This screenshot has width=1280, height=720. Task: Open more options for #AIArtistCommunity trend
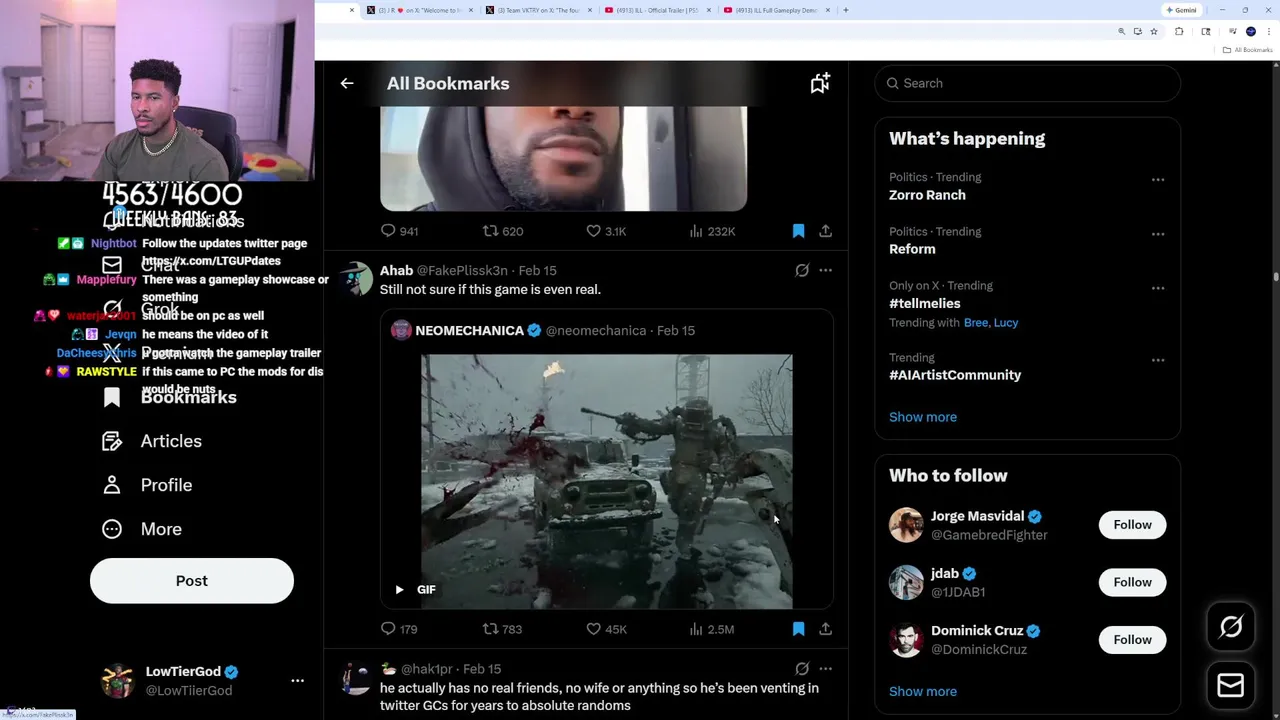[x=1158, y=360]
